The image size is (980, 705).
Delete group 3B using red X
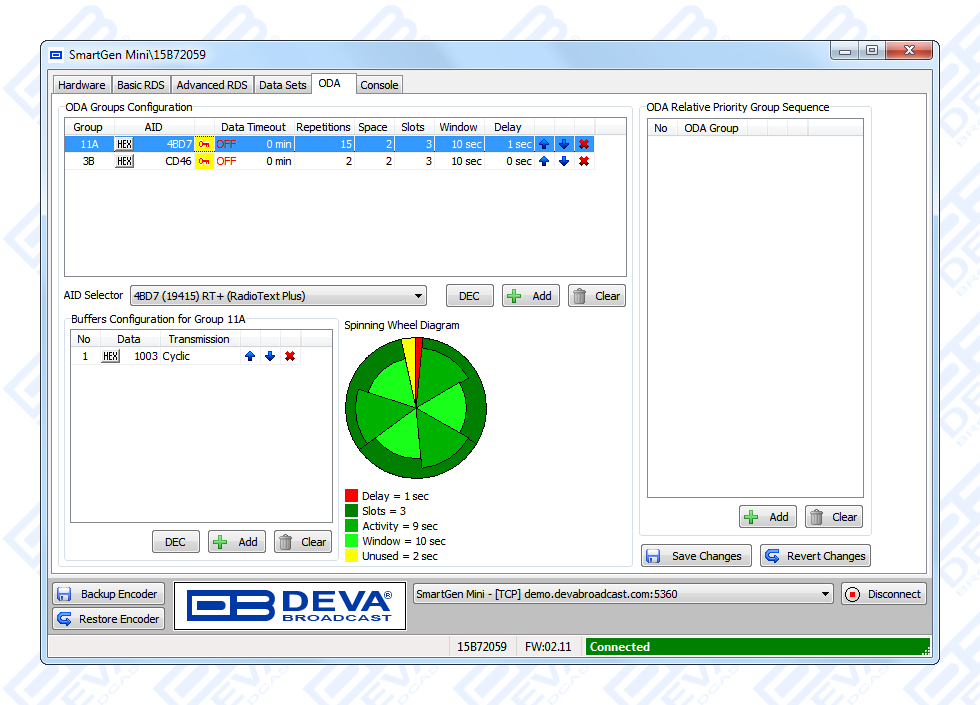[x=584, y=161]
